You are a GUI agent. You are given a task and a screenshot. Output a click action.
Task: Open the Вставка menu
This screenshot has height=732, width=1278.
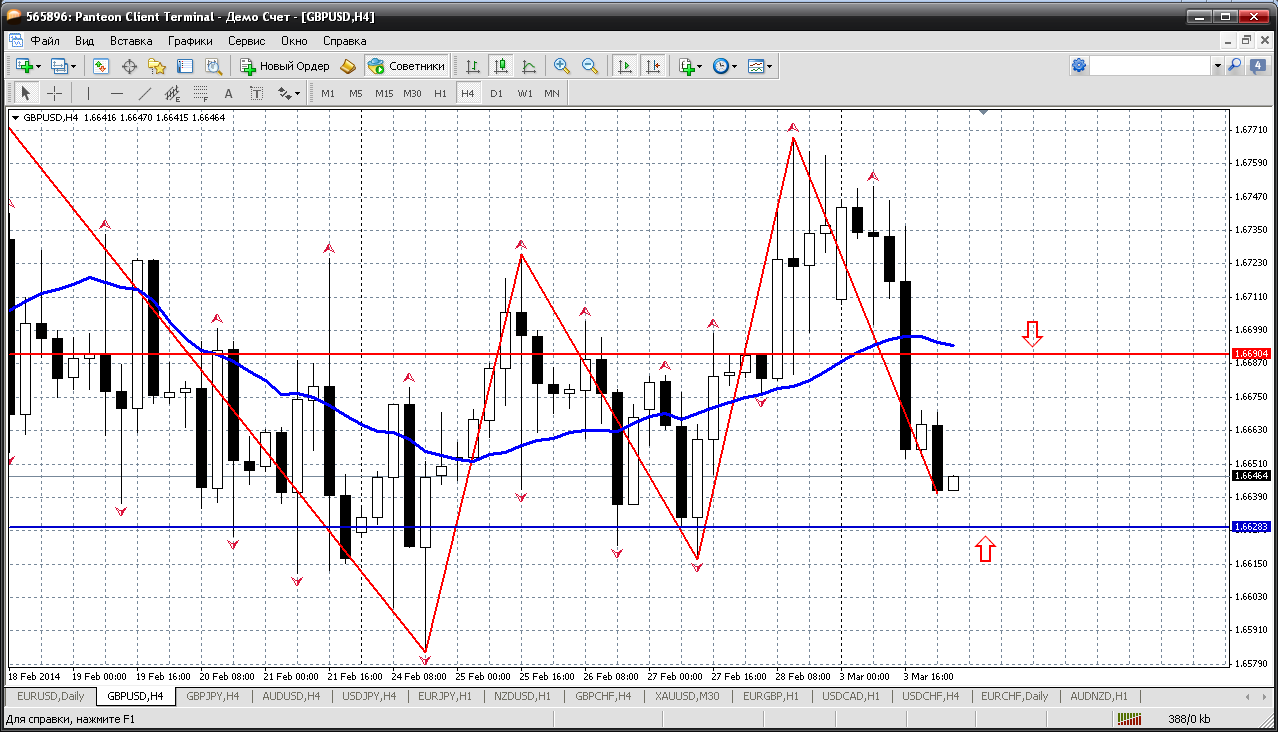[x=131, y=41]
